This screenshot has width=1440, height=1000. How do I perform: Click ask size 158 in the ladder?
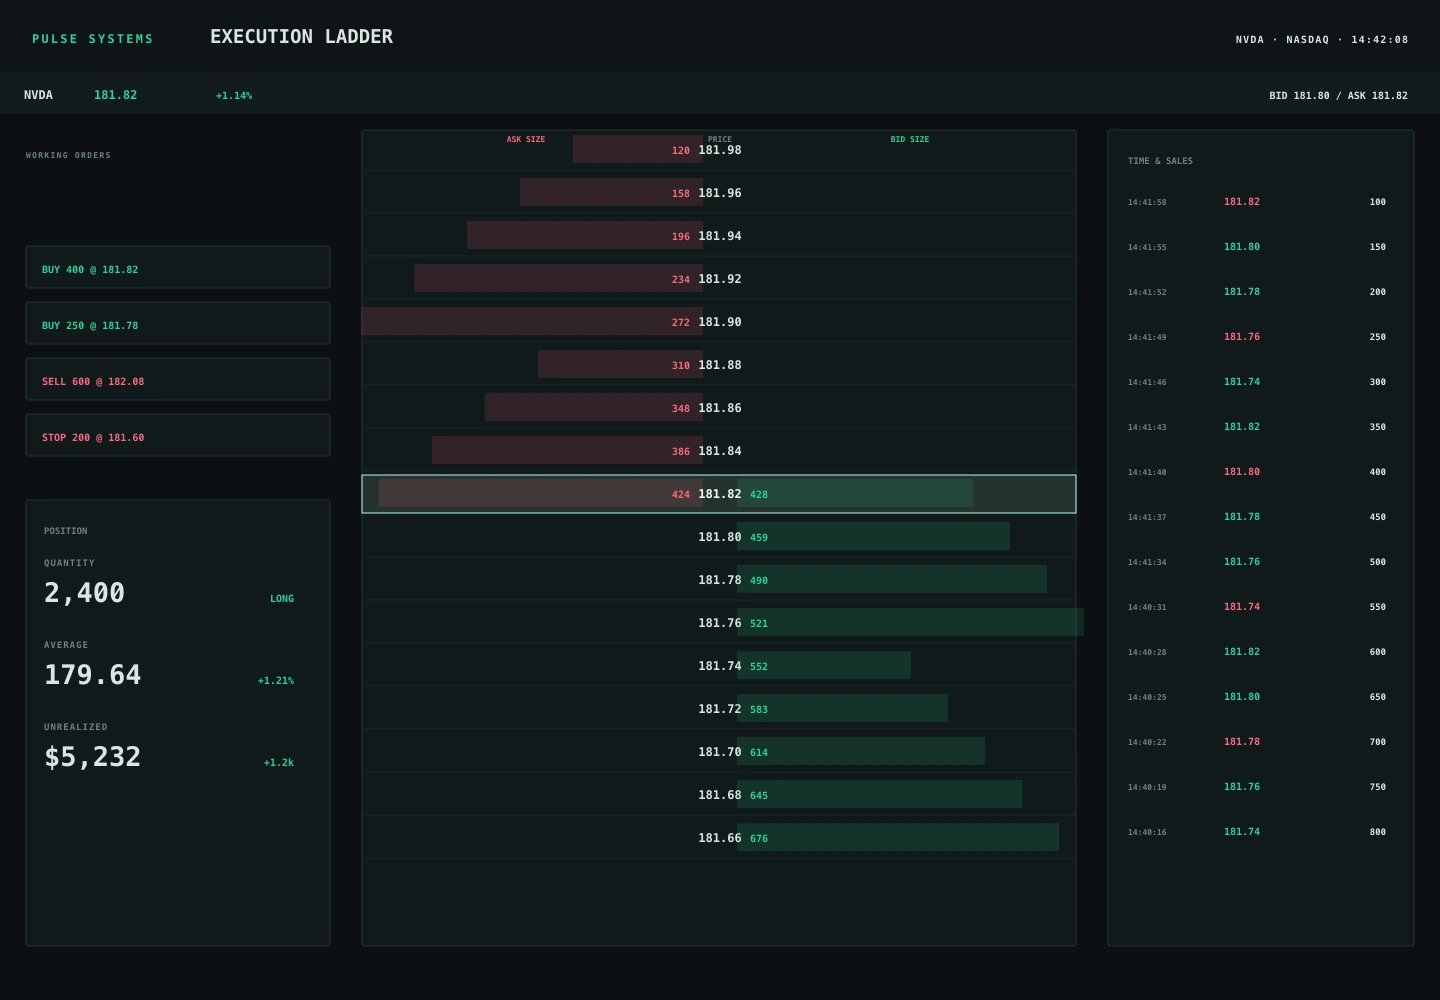point(681,194)
